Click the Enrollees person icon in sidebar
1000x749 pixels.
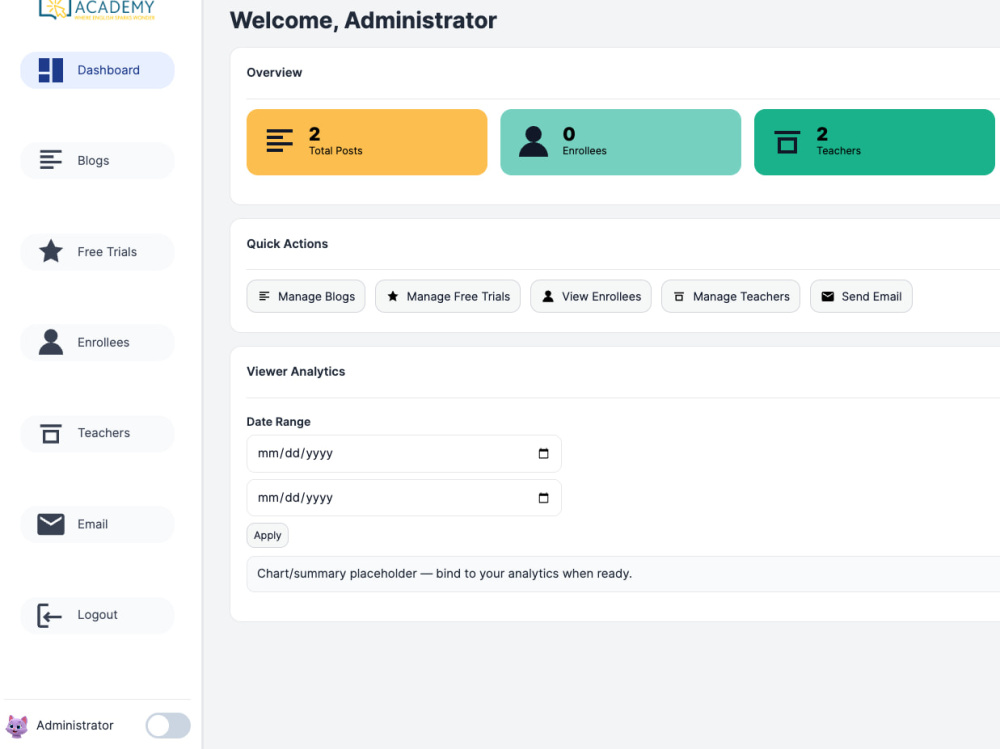coord(50,342)
